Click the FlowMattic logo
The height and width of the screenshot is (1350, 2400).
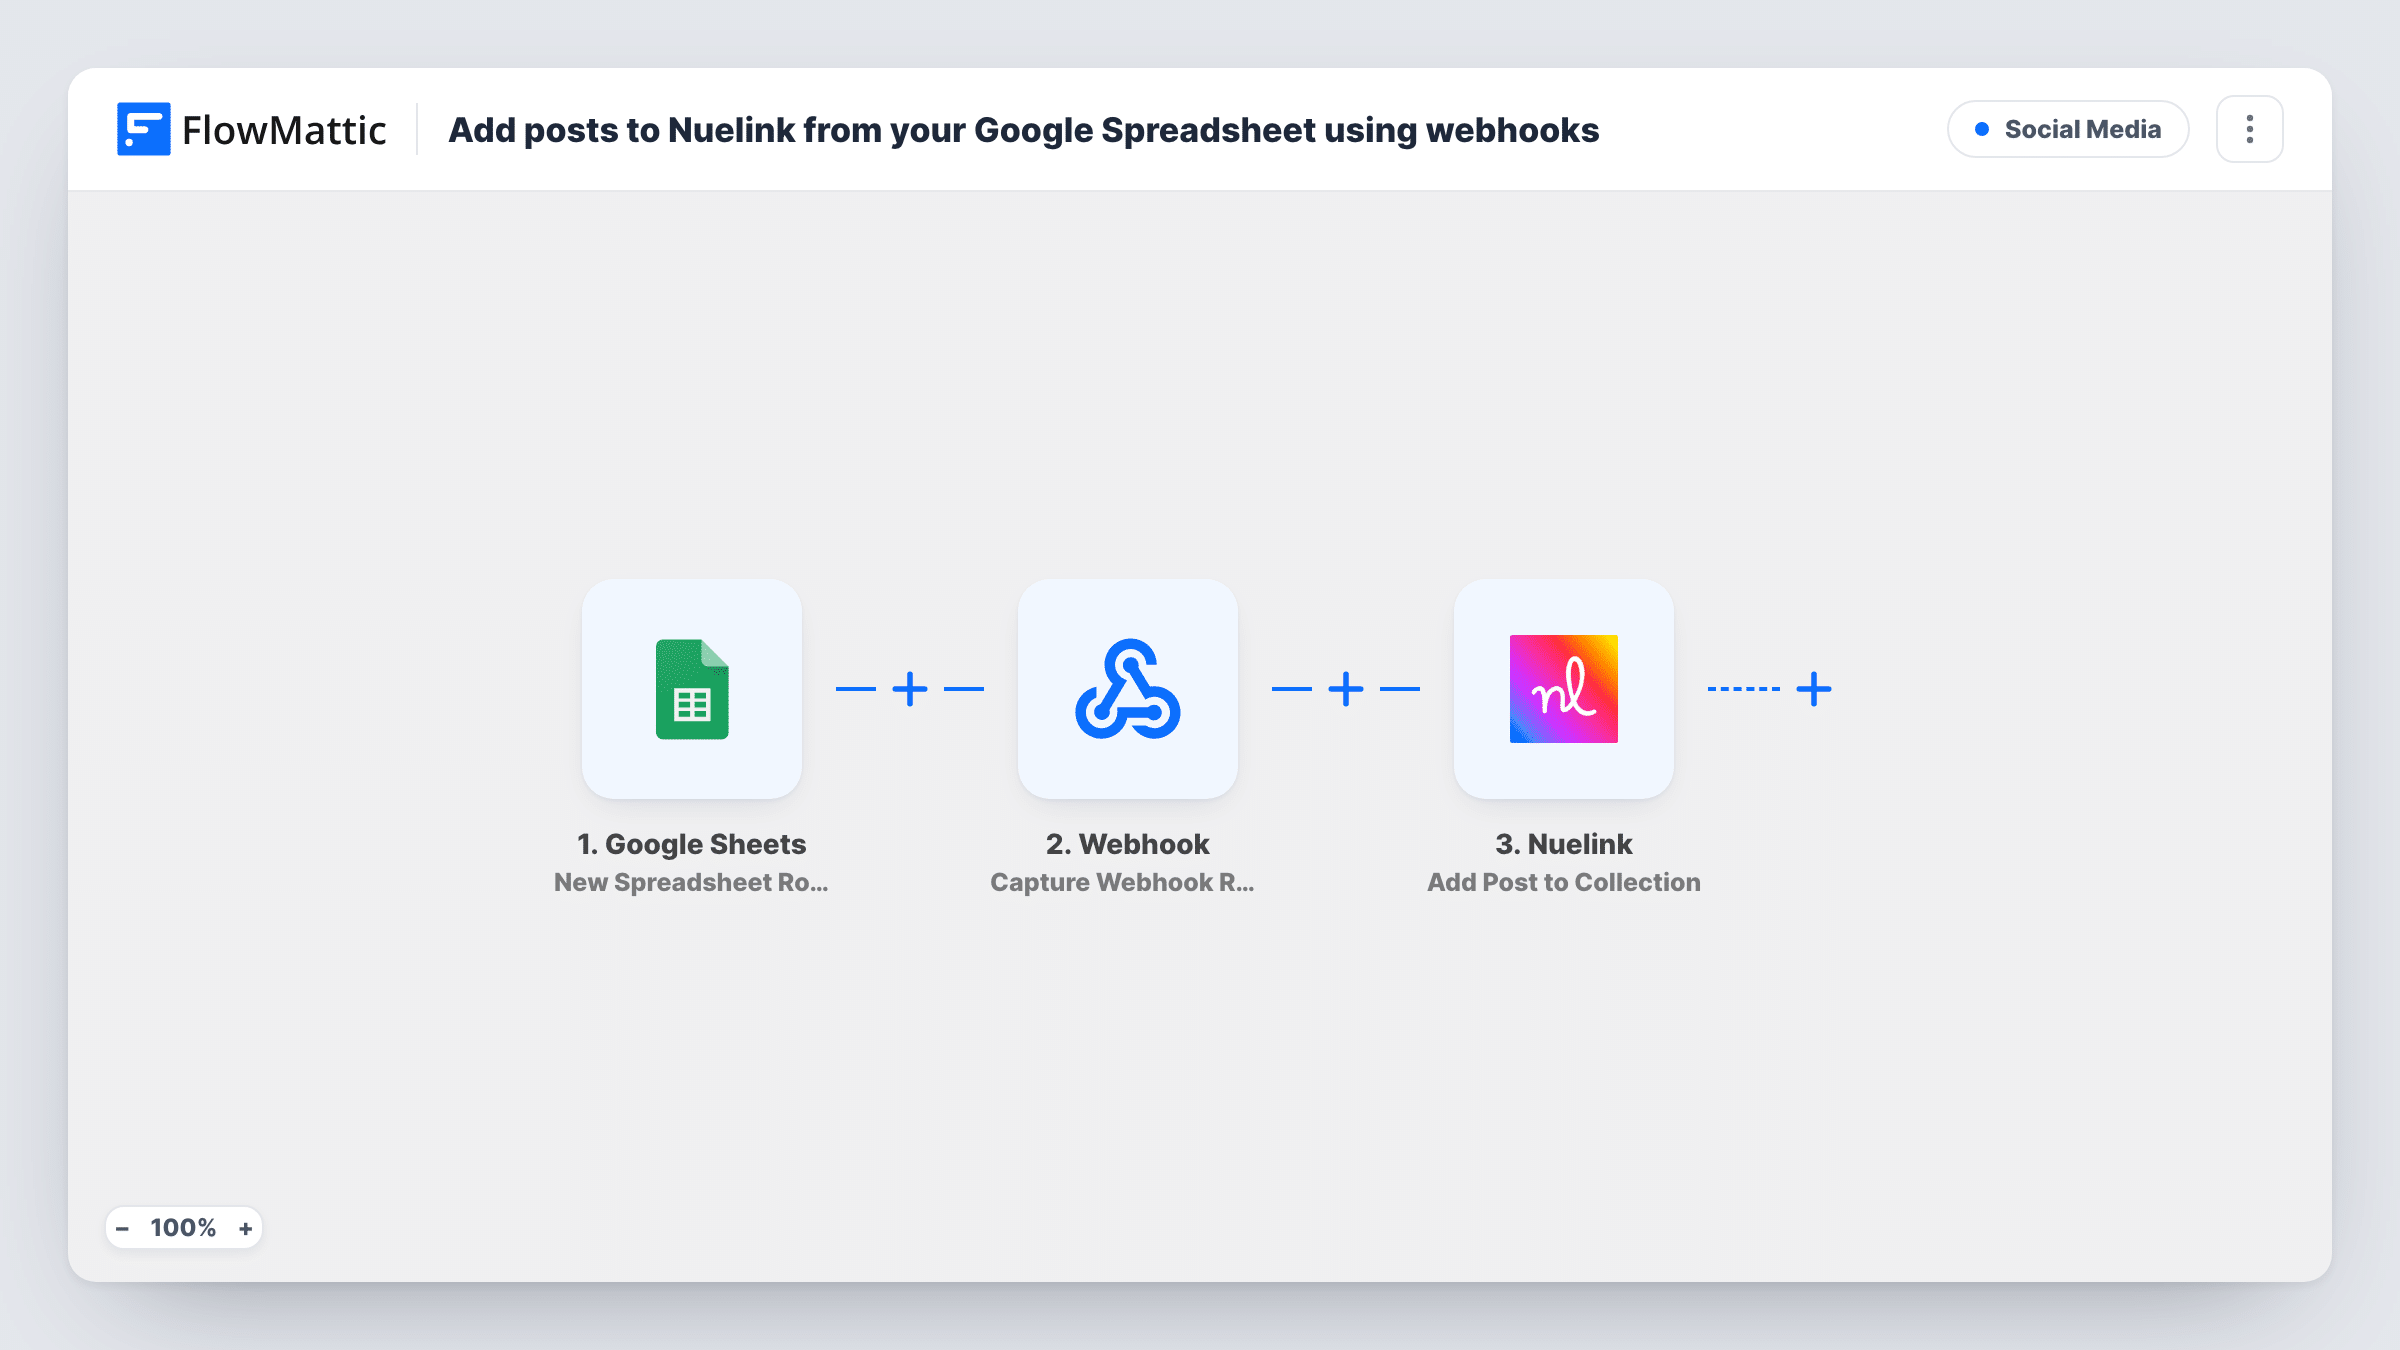252,130
